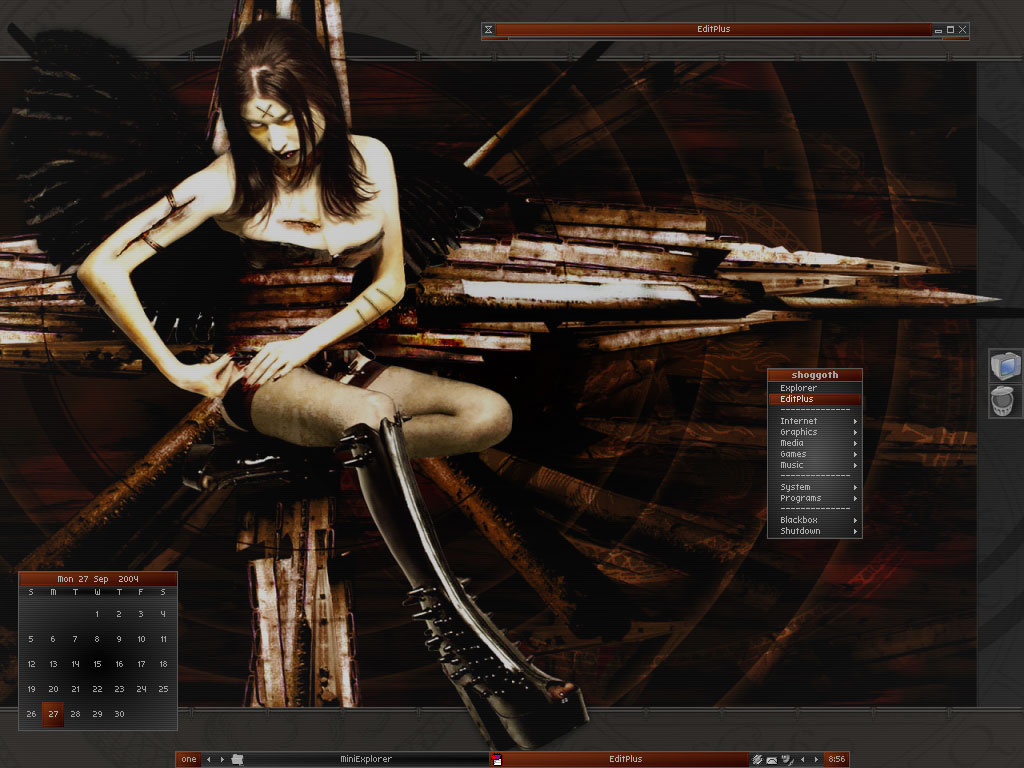Select day 25 in the calendar
Viewport: 1024px width, 768px height.
(x=163, y=689)
